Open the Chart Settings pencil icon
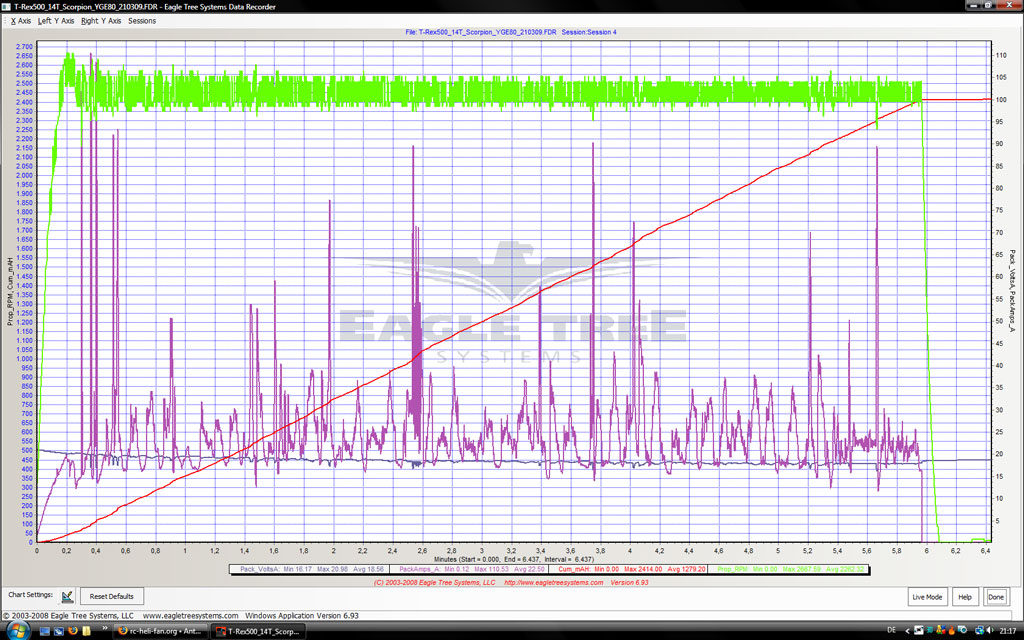This screenshot has height=640, width=1024. pos(68,597)
